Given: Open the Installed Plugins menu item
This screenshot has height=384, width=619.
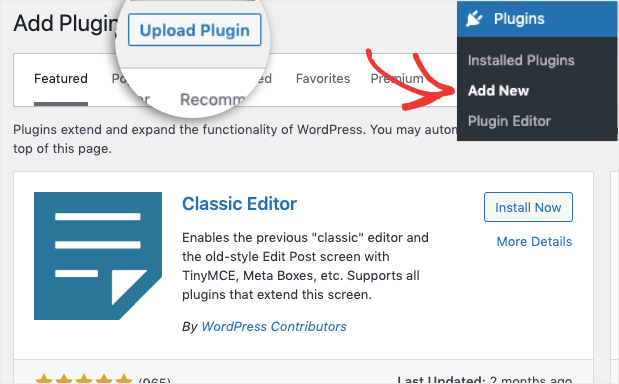Looking at the screenshot, I should (521, 60).
